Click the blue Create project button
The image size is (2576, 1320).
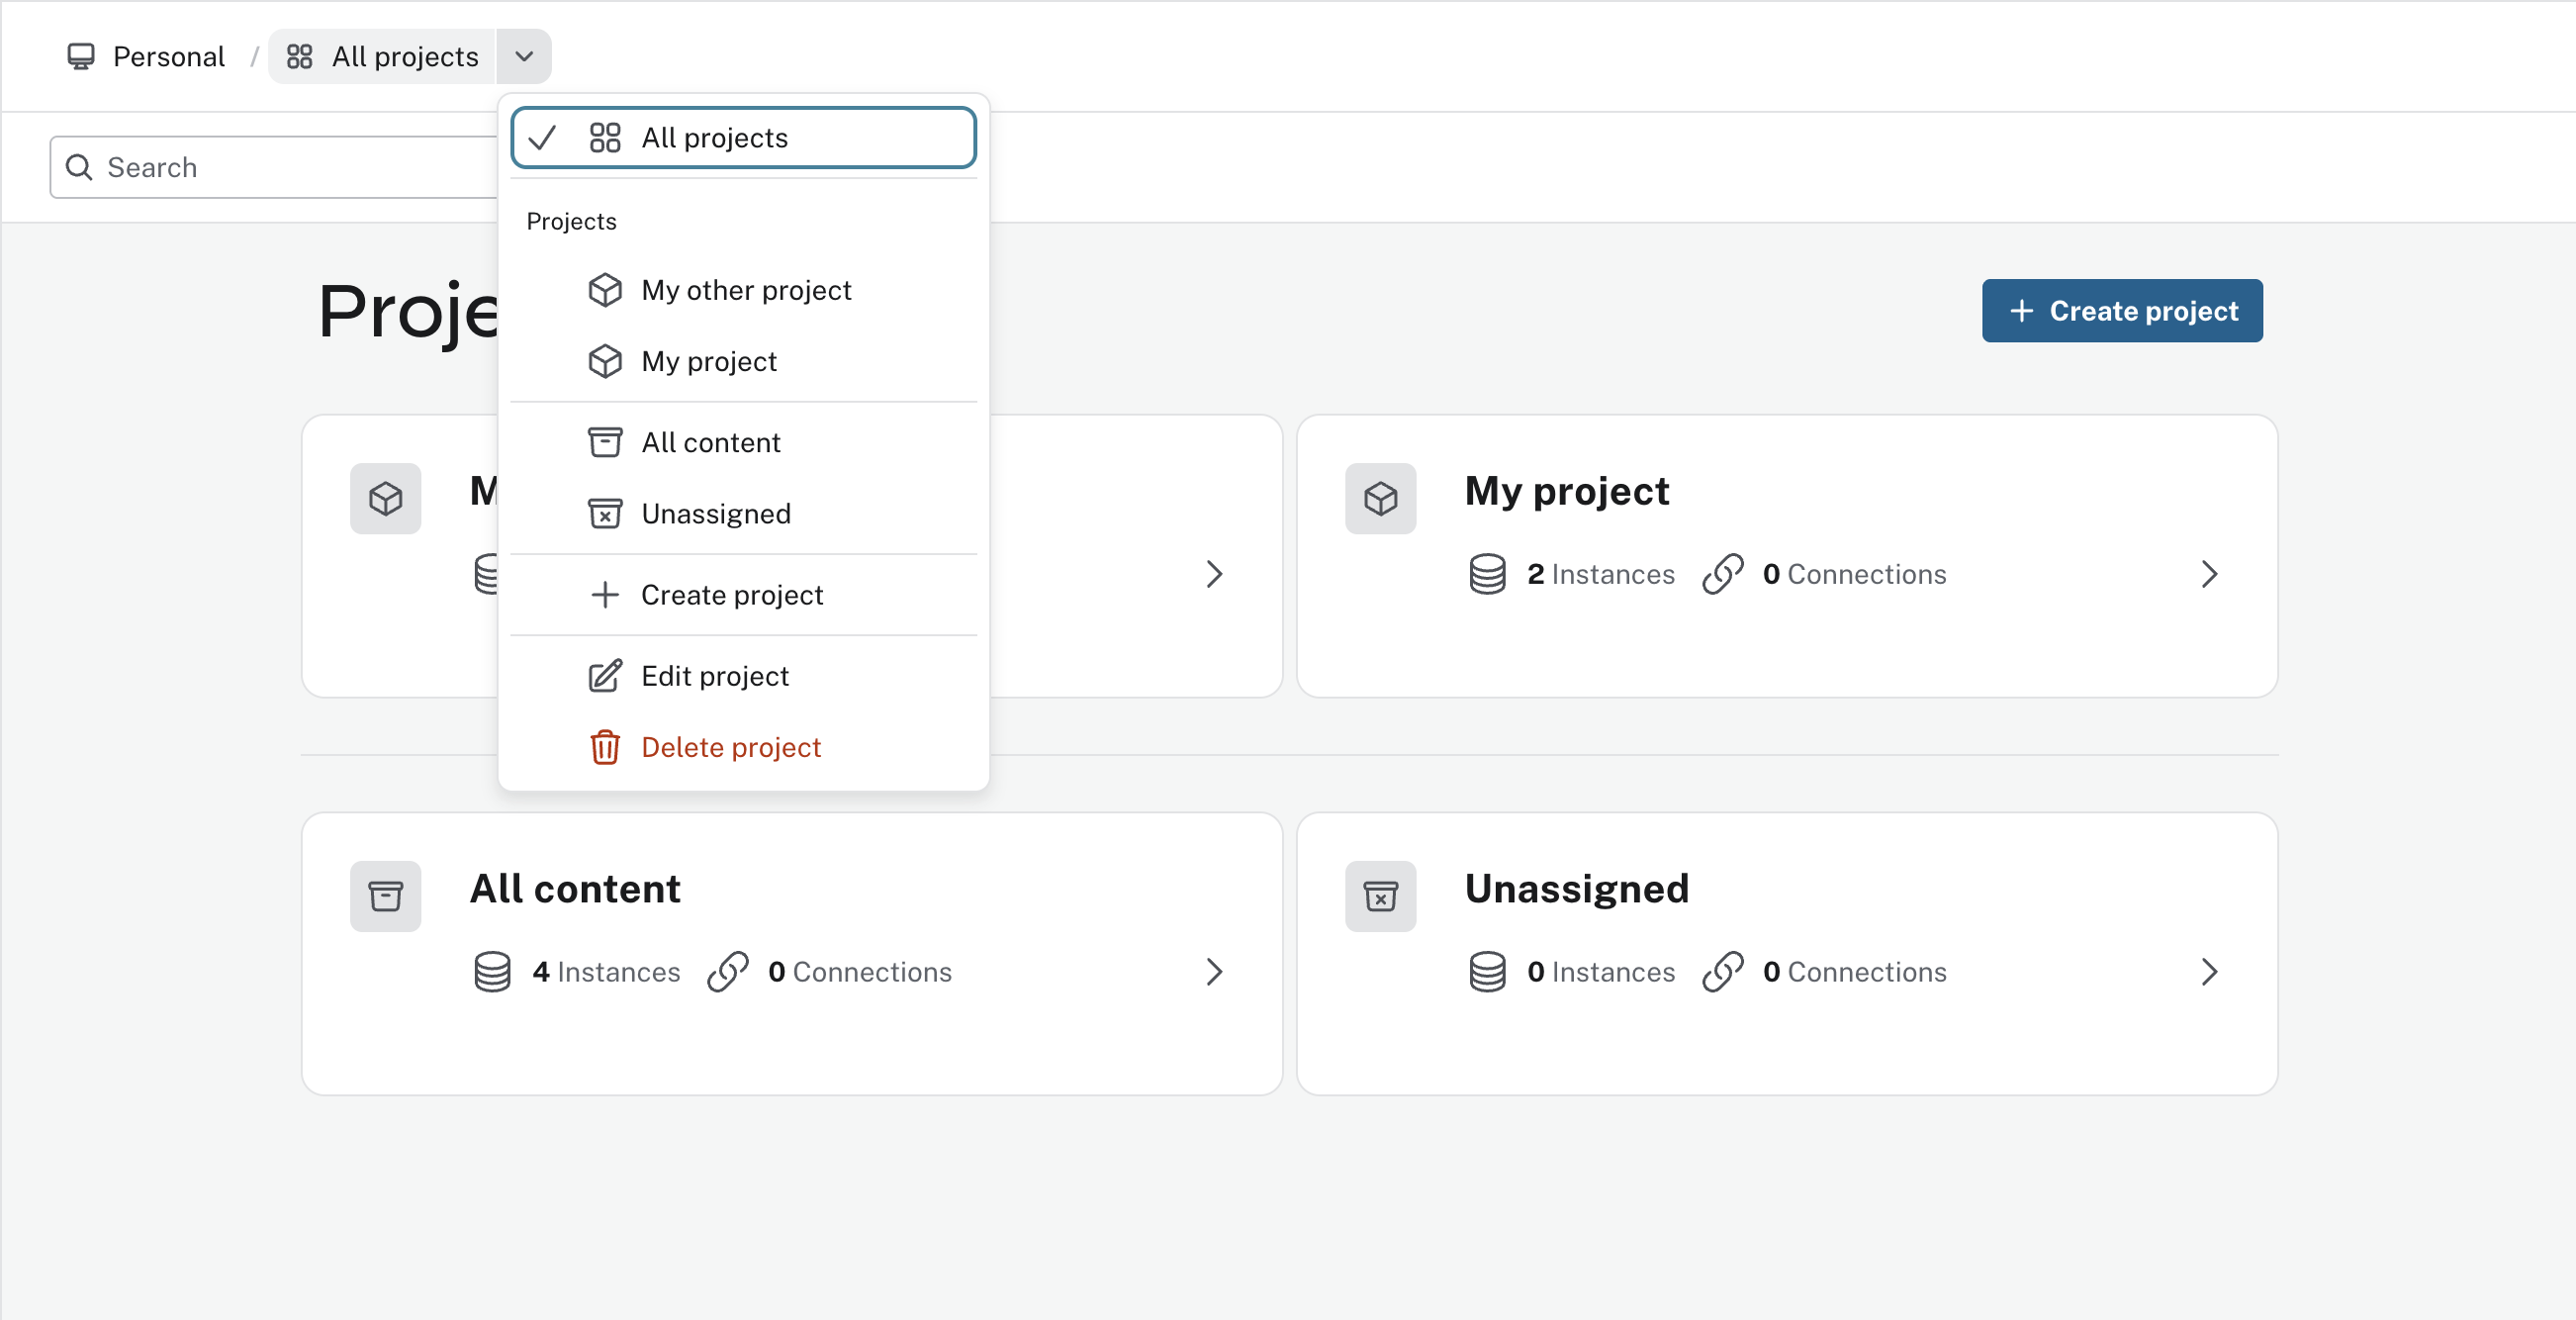(x=2122, y=311)
